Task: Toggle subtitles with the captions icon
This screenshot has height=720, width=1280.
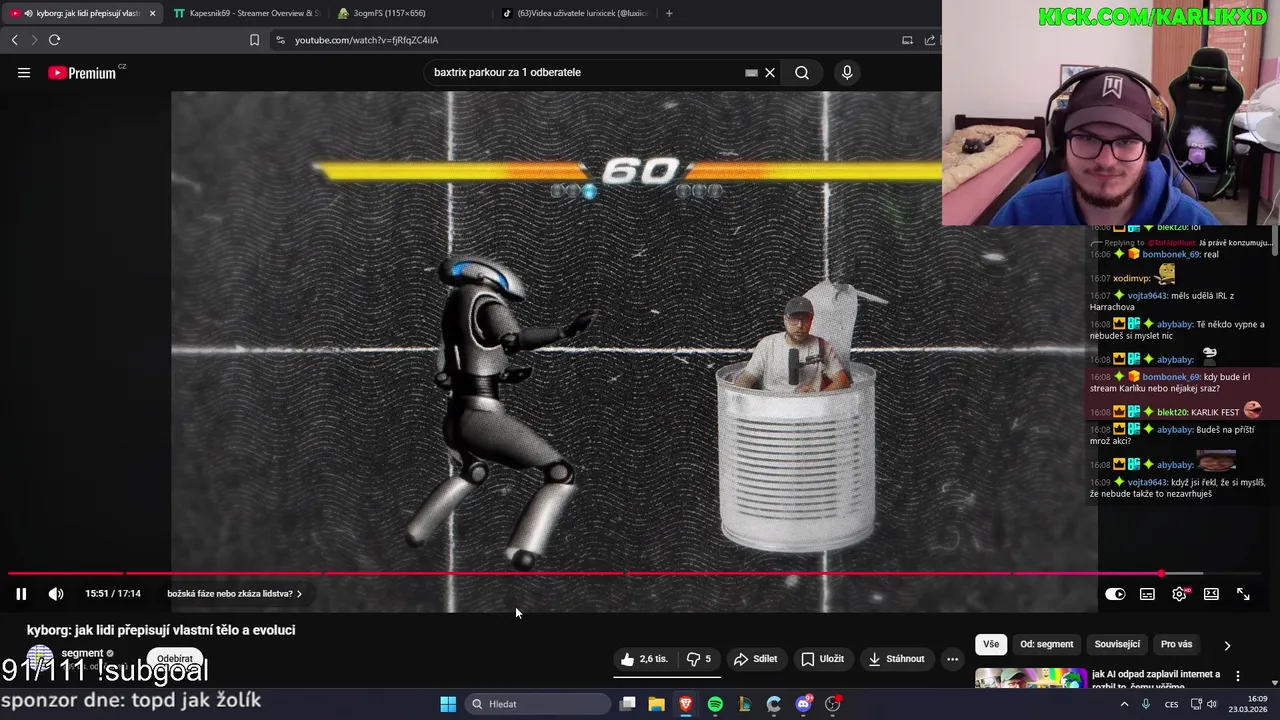Action: coord(1147,594)
